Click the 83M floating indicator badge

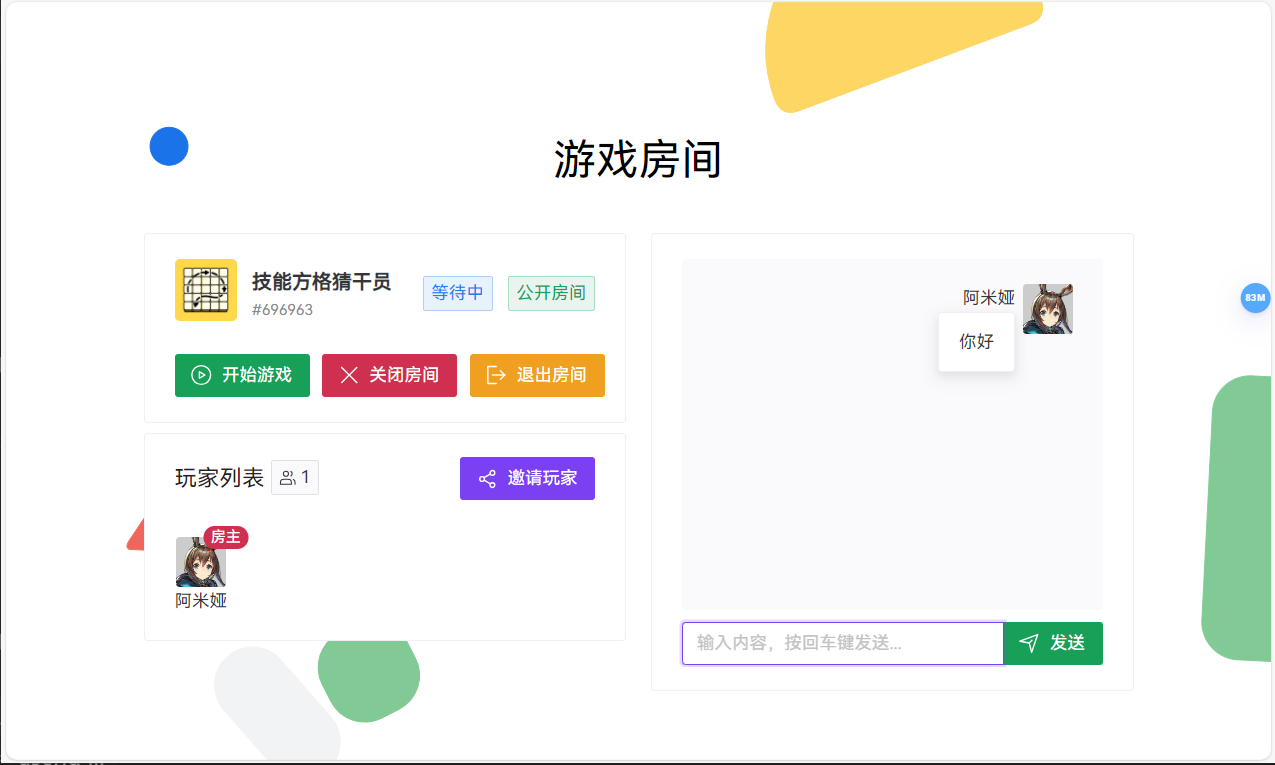point(1255,298)
